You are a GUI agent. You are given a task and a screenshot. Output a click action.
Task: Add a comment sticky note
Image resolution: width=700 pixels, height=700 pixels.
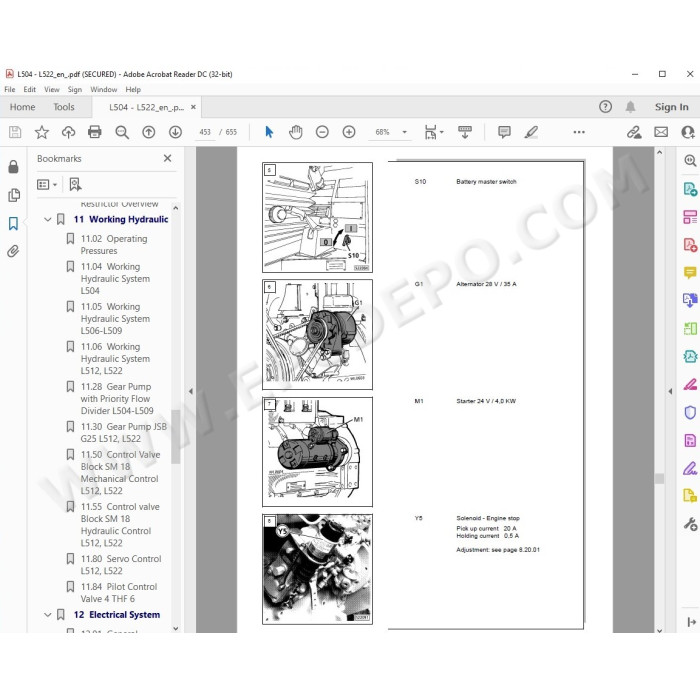504,132
